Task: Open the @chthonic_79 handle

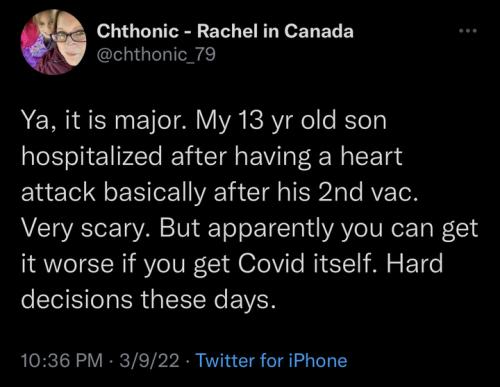Action: point(156,54)
